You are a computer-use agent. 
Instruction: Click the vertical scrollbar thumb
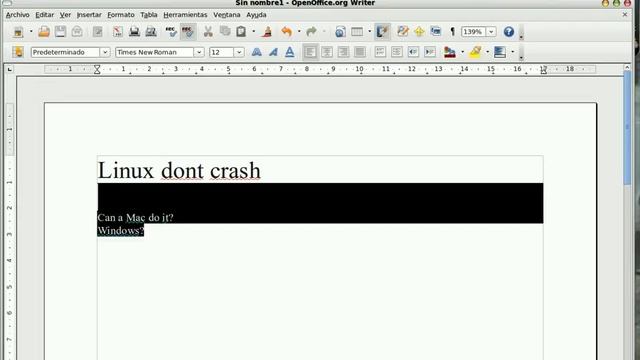[628, 128]
